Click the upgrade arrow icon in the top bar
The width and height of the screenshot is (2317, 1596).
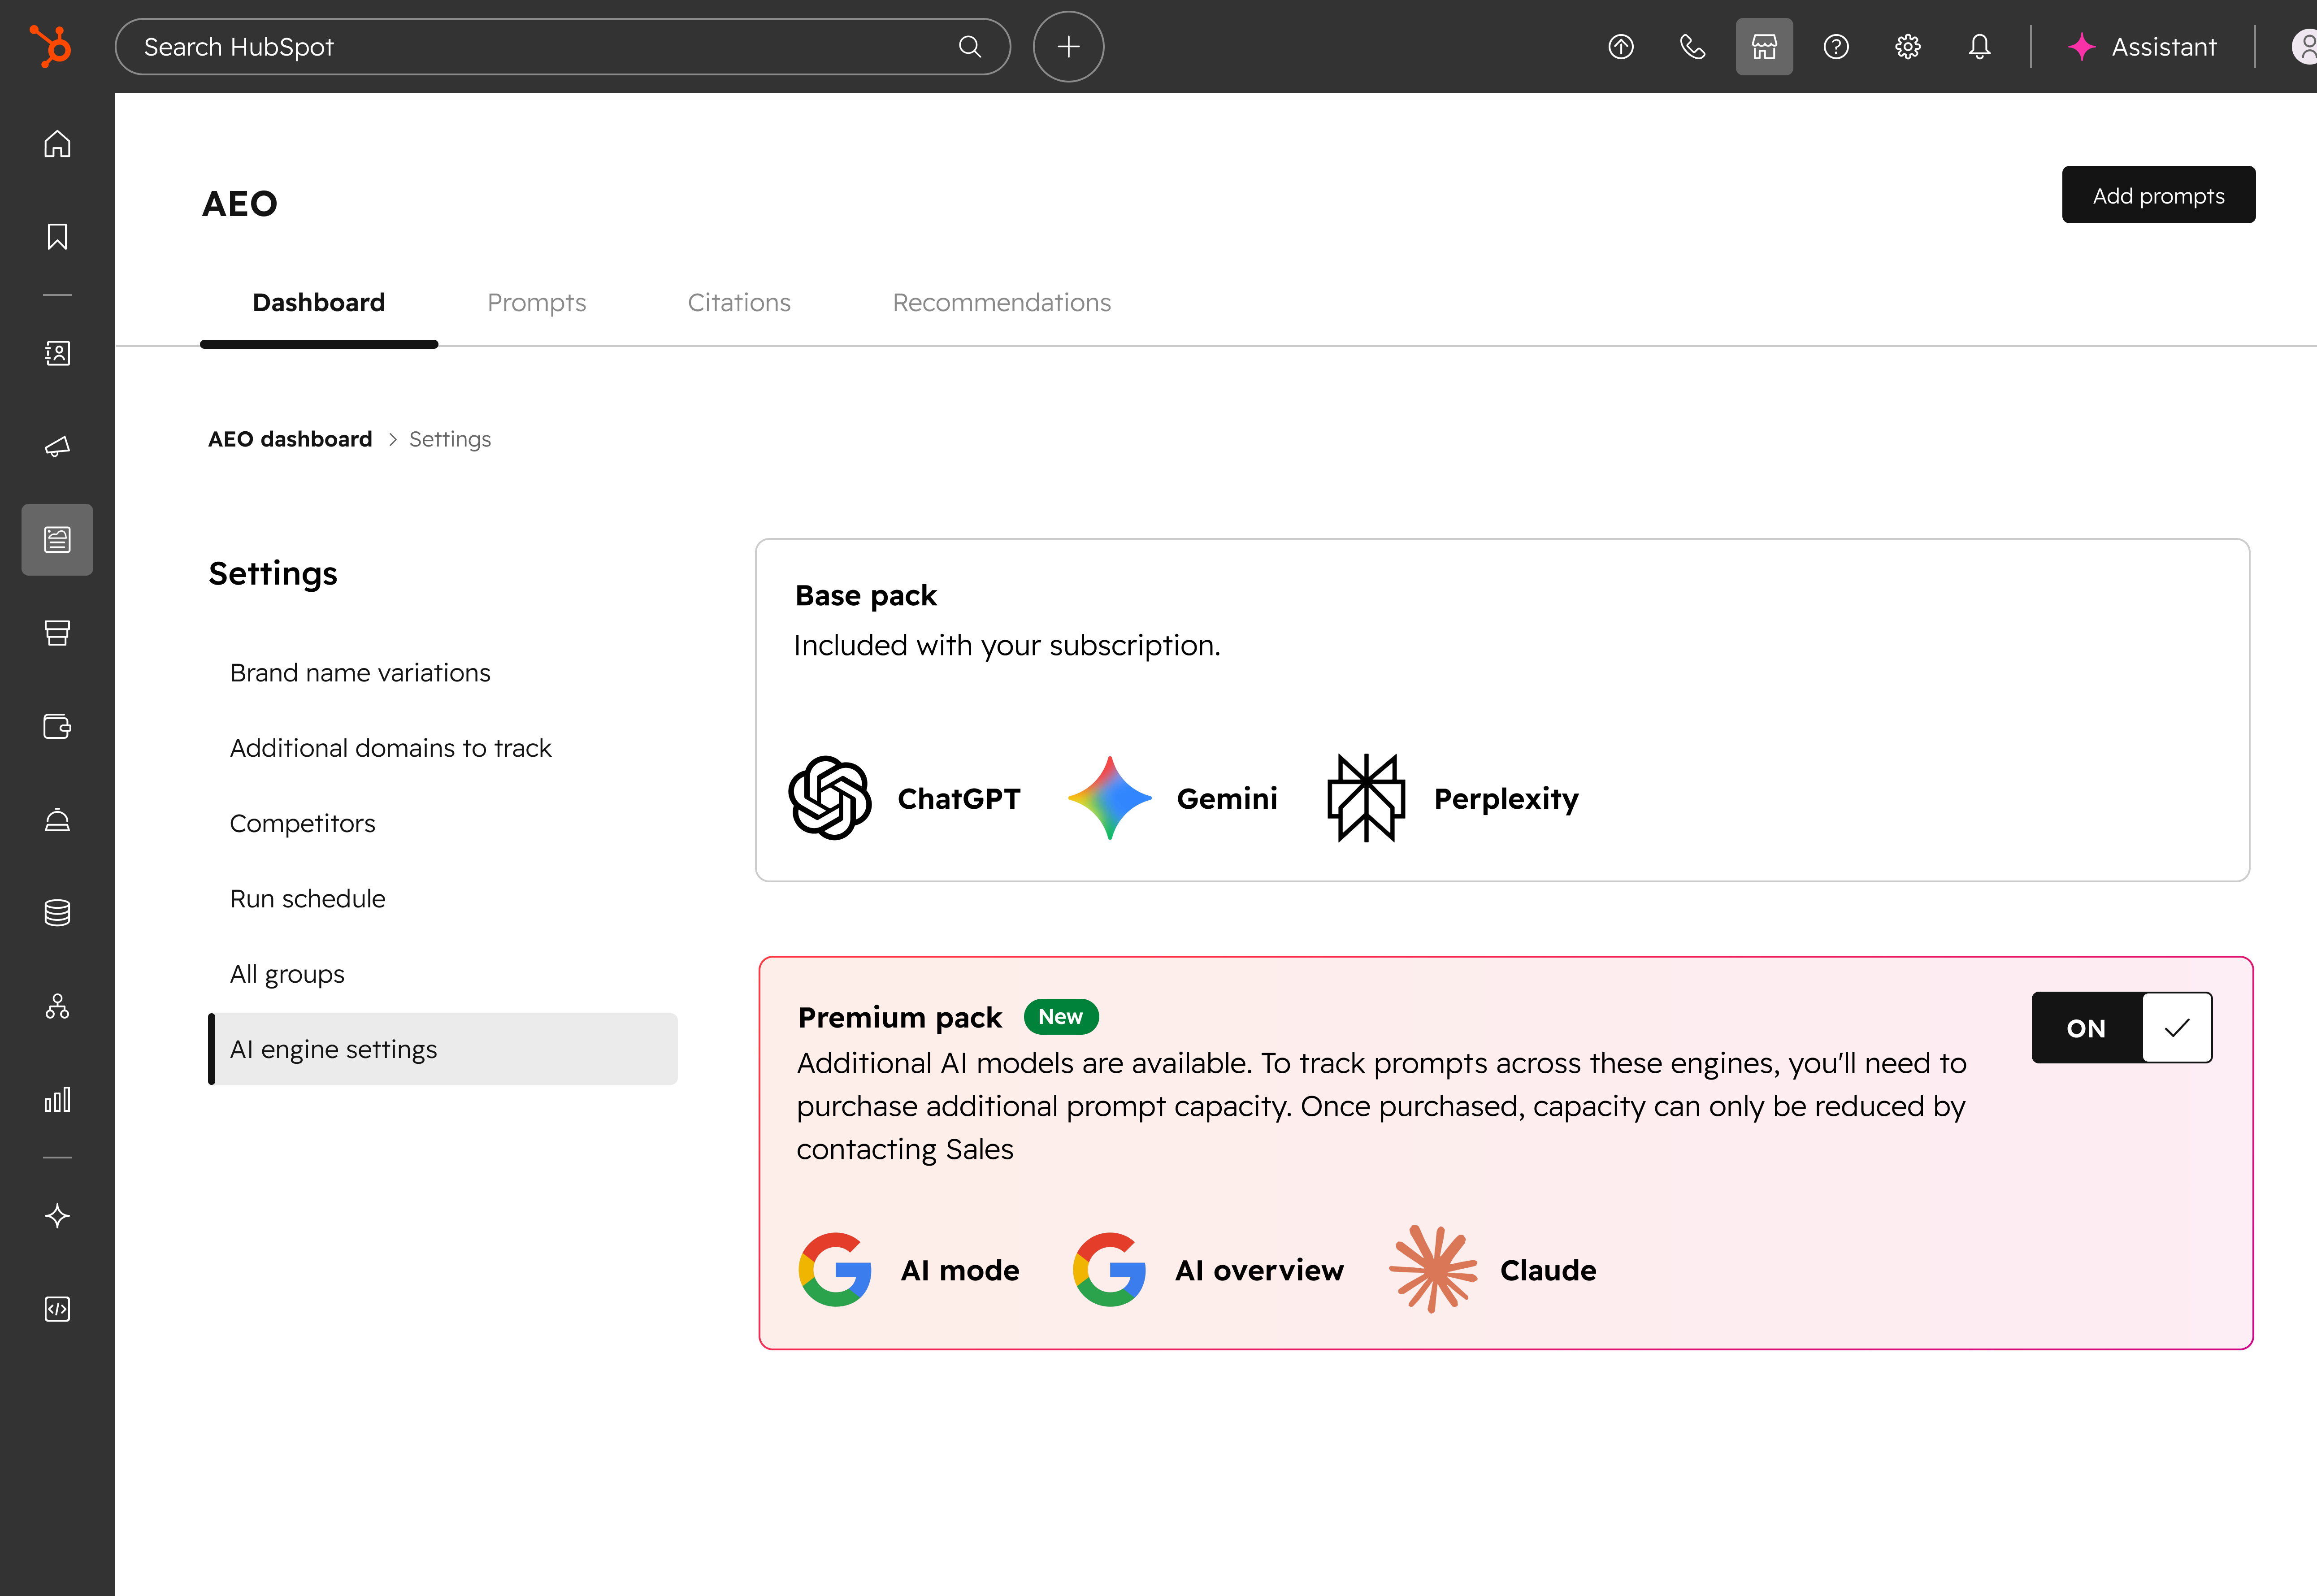point(1621,47)
